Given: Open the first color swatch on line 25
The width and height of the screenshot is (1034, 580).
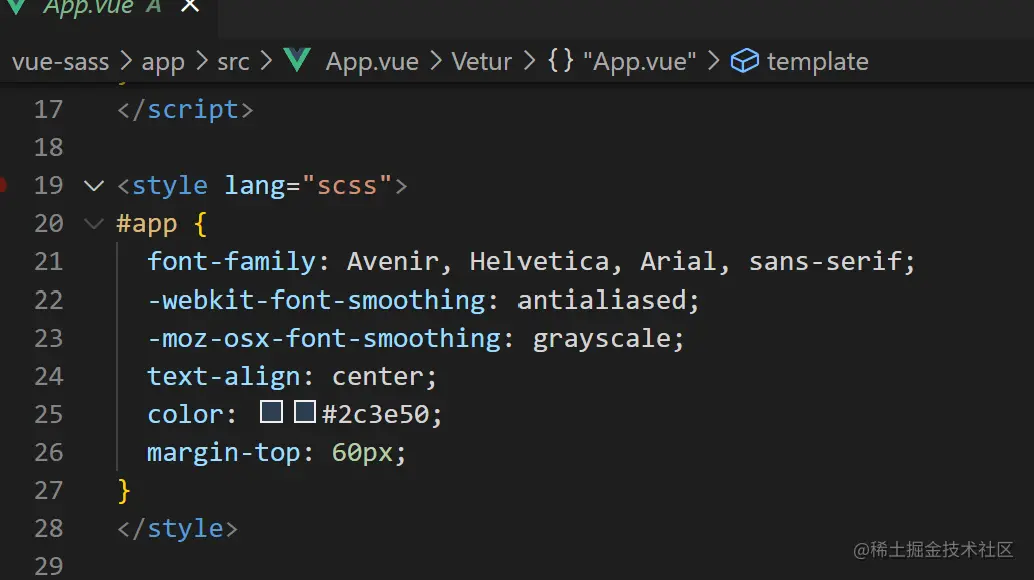Looking at the screenshot, I should 271,413.
